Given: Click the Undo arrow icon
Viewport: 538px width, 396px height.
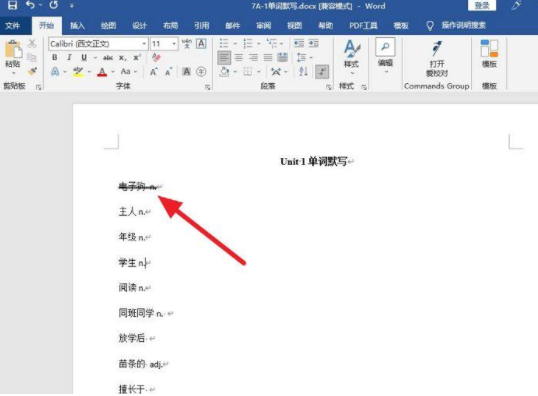Looking at the screenshot, I should [30, 5].
